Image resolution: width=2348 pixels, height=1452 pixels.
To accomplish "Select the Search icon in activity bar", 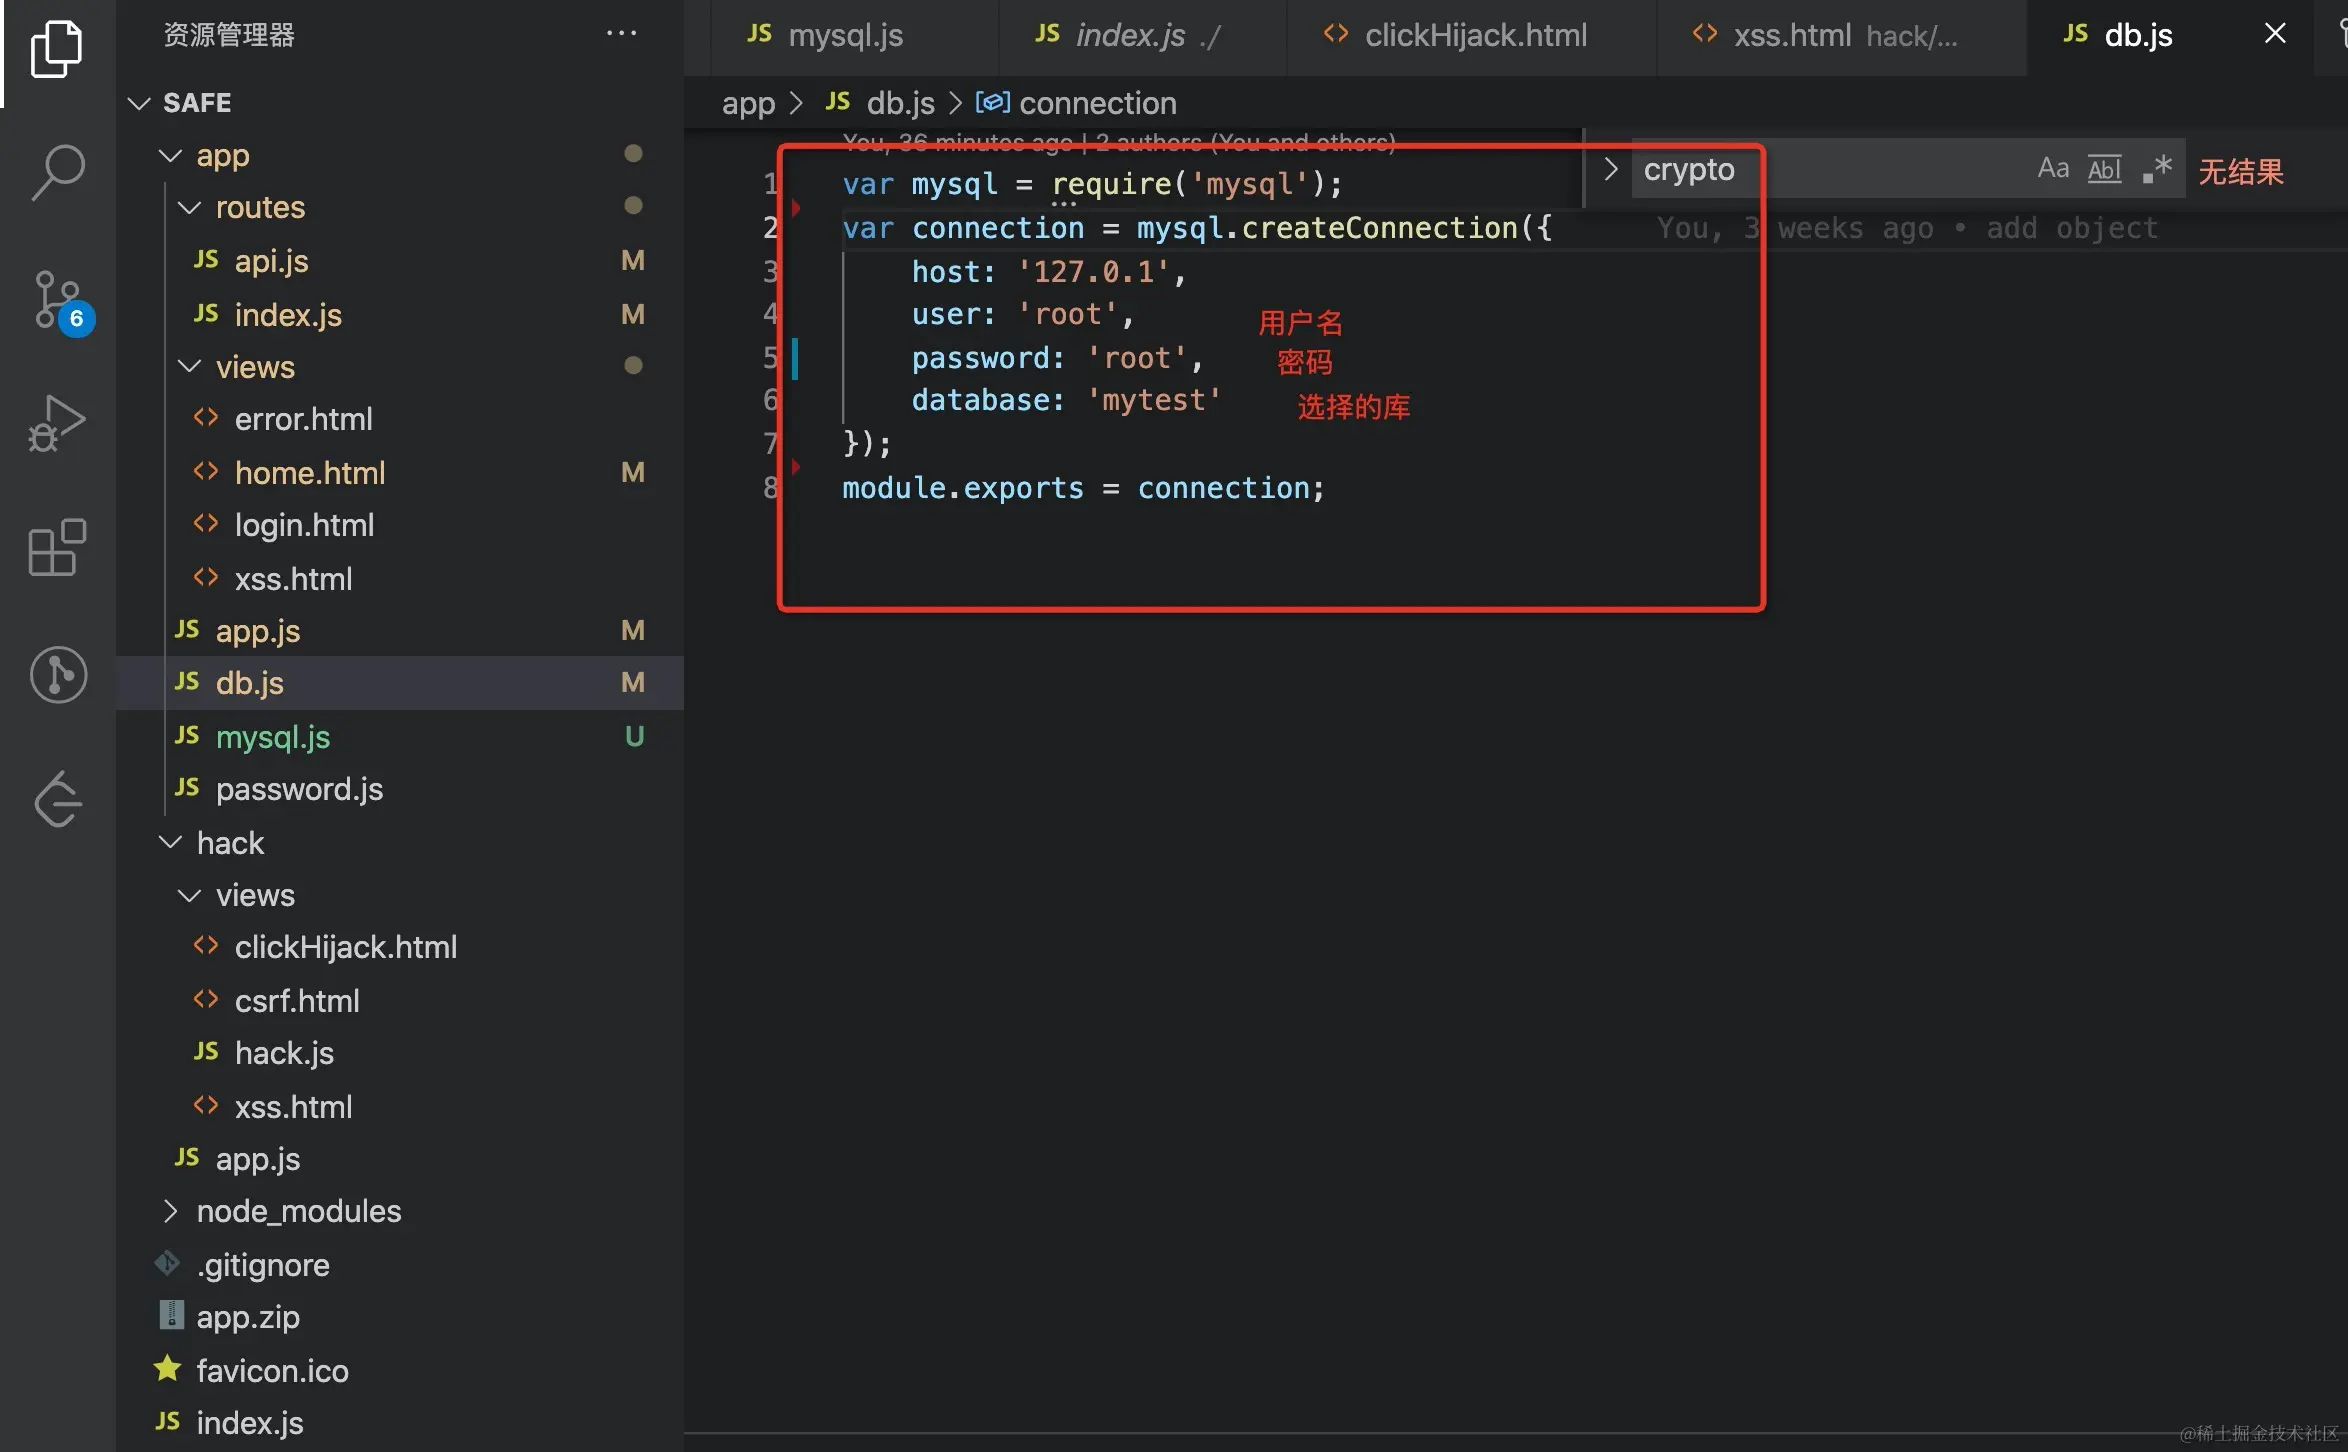I will (x=59, y=171).
